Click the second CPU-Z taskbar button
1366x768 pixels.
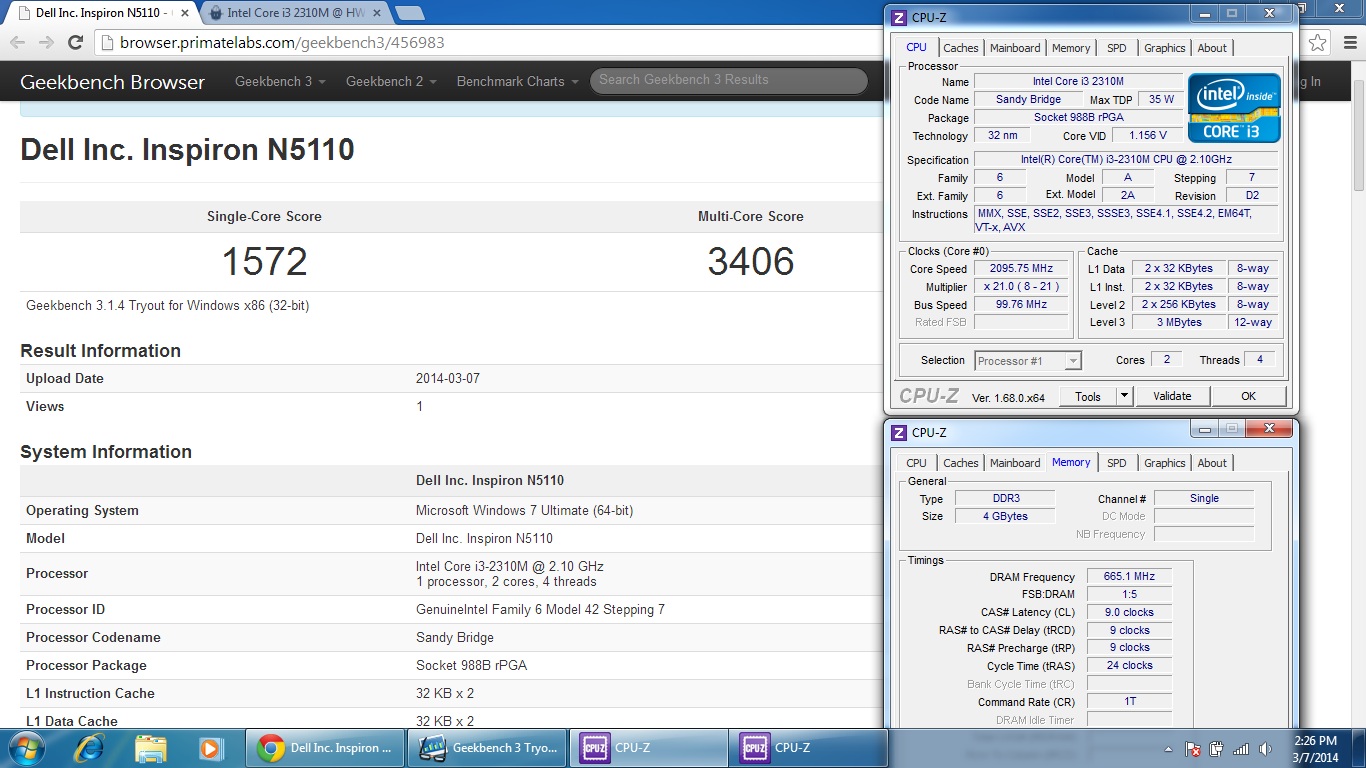[x=809, y=747]
